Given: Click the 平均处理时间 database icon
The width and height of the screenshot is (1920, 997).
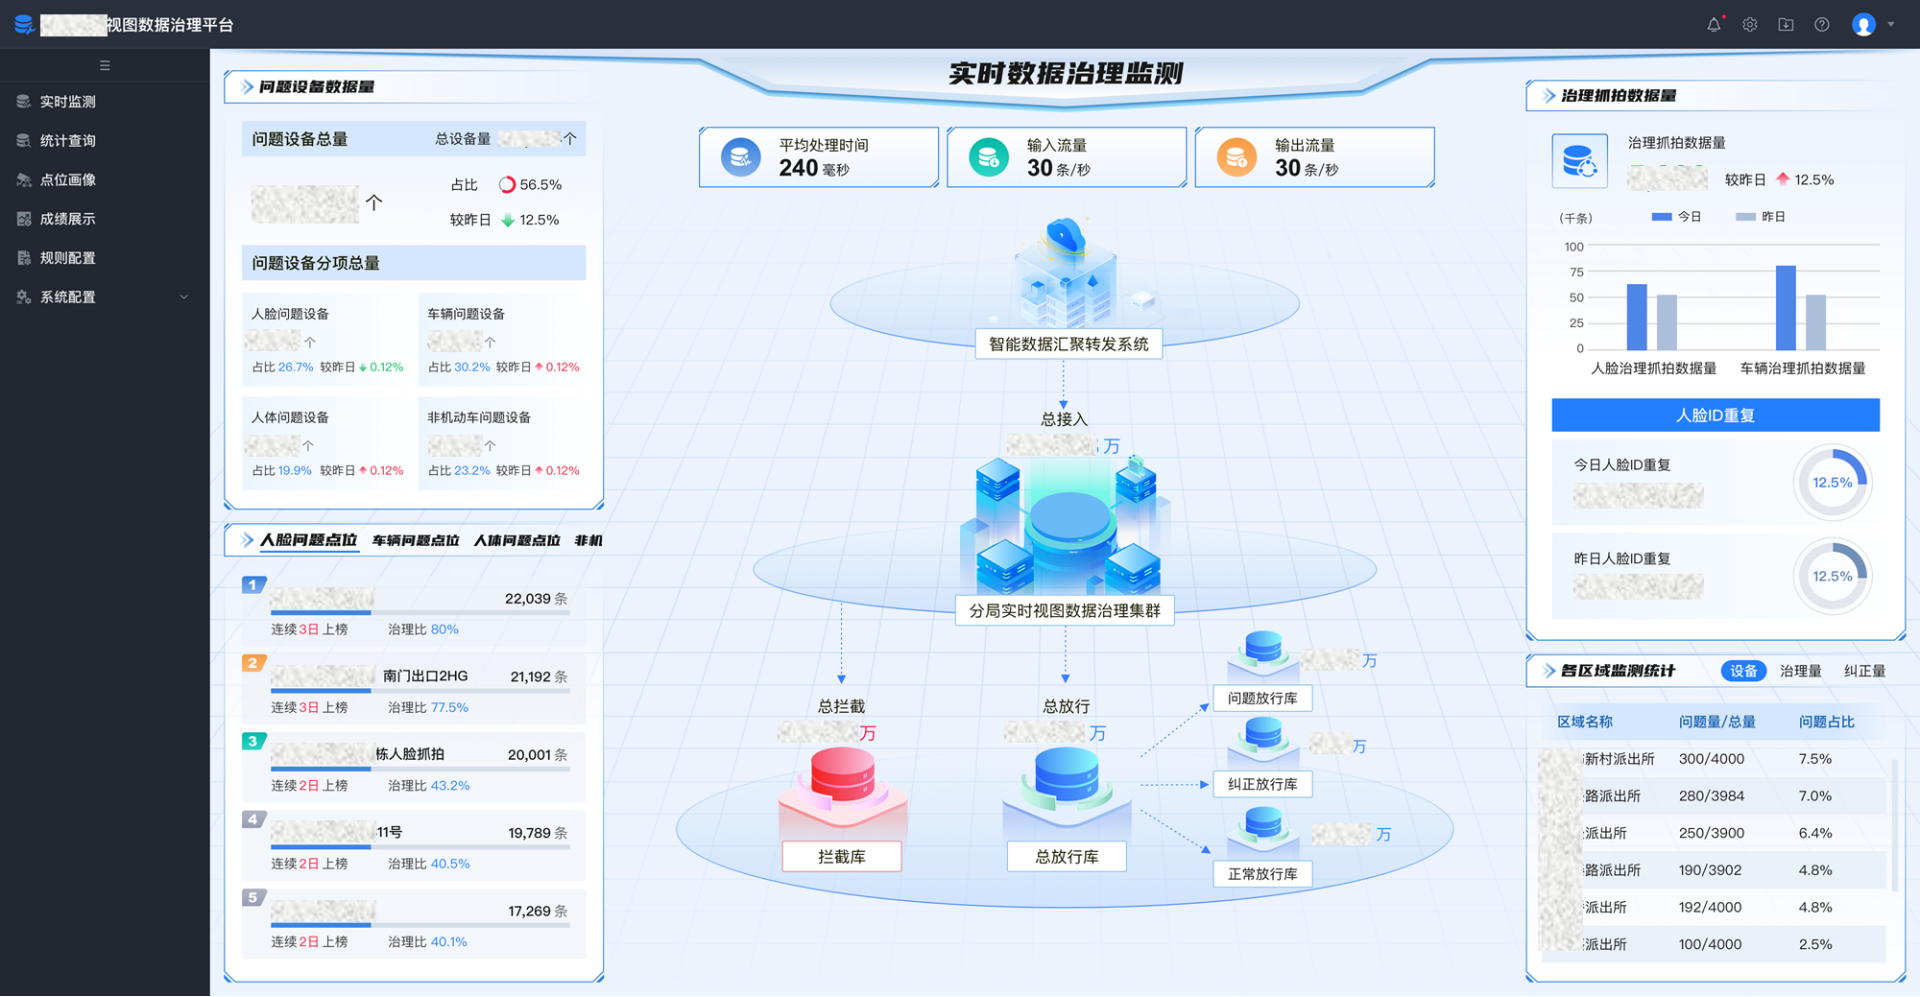Looking at the screenshot, I should [741, 158].
